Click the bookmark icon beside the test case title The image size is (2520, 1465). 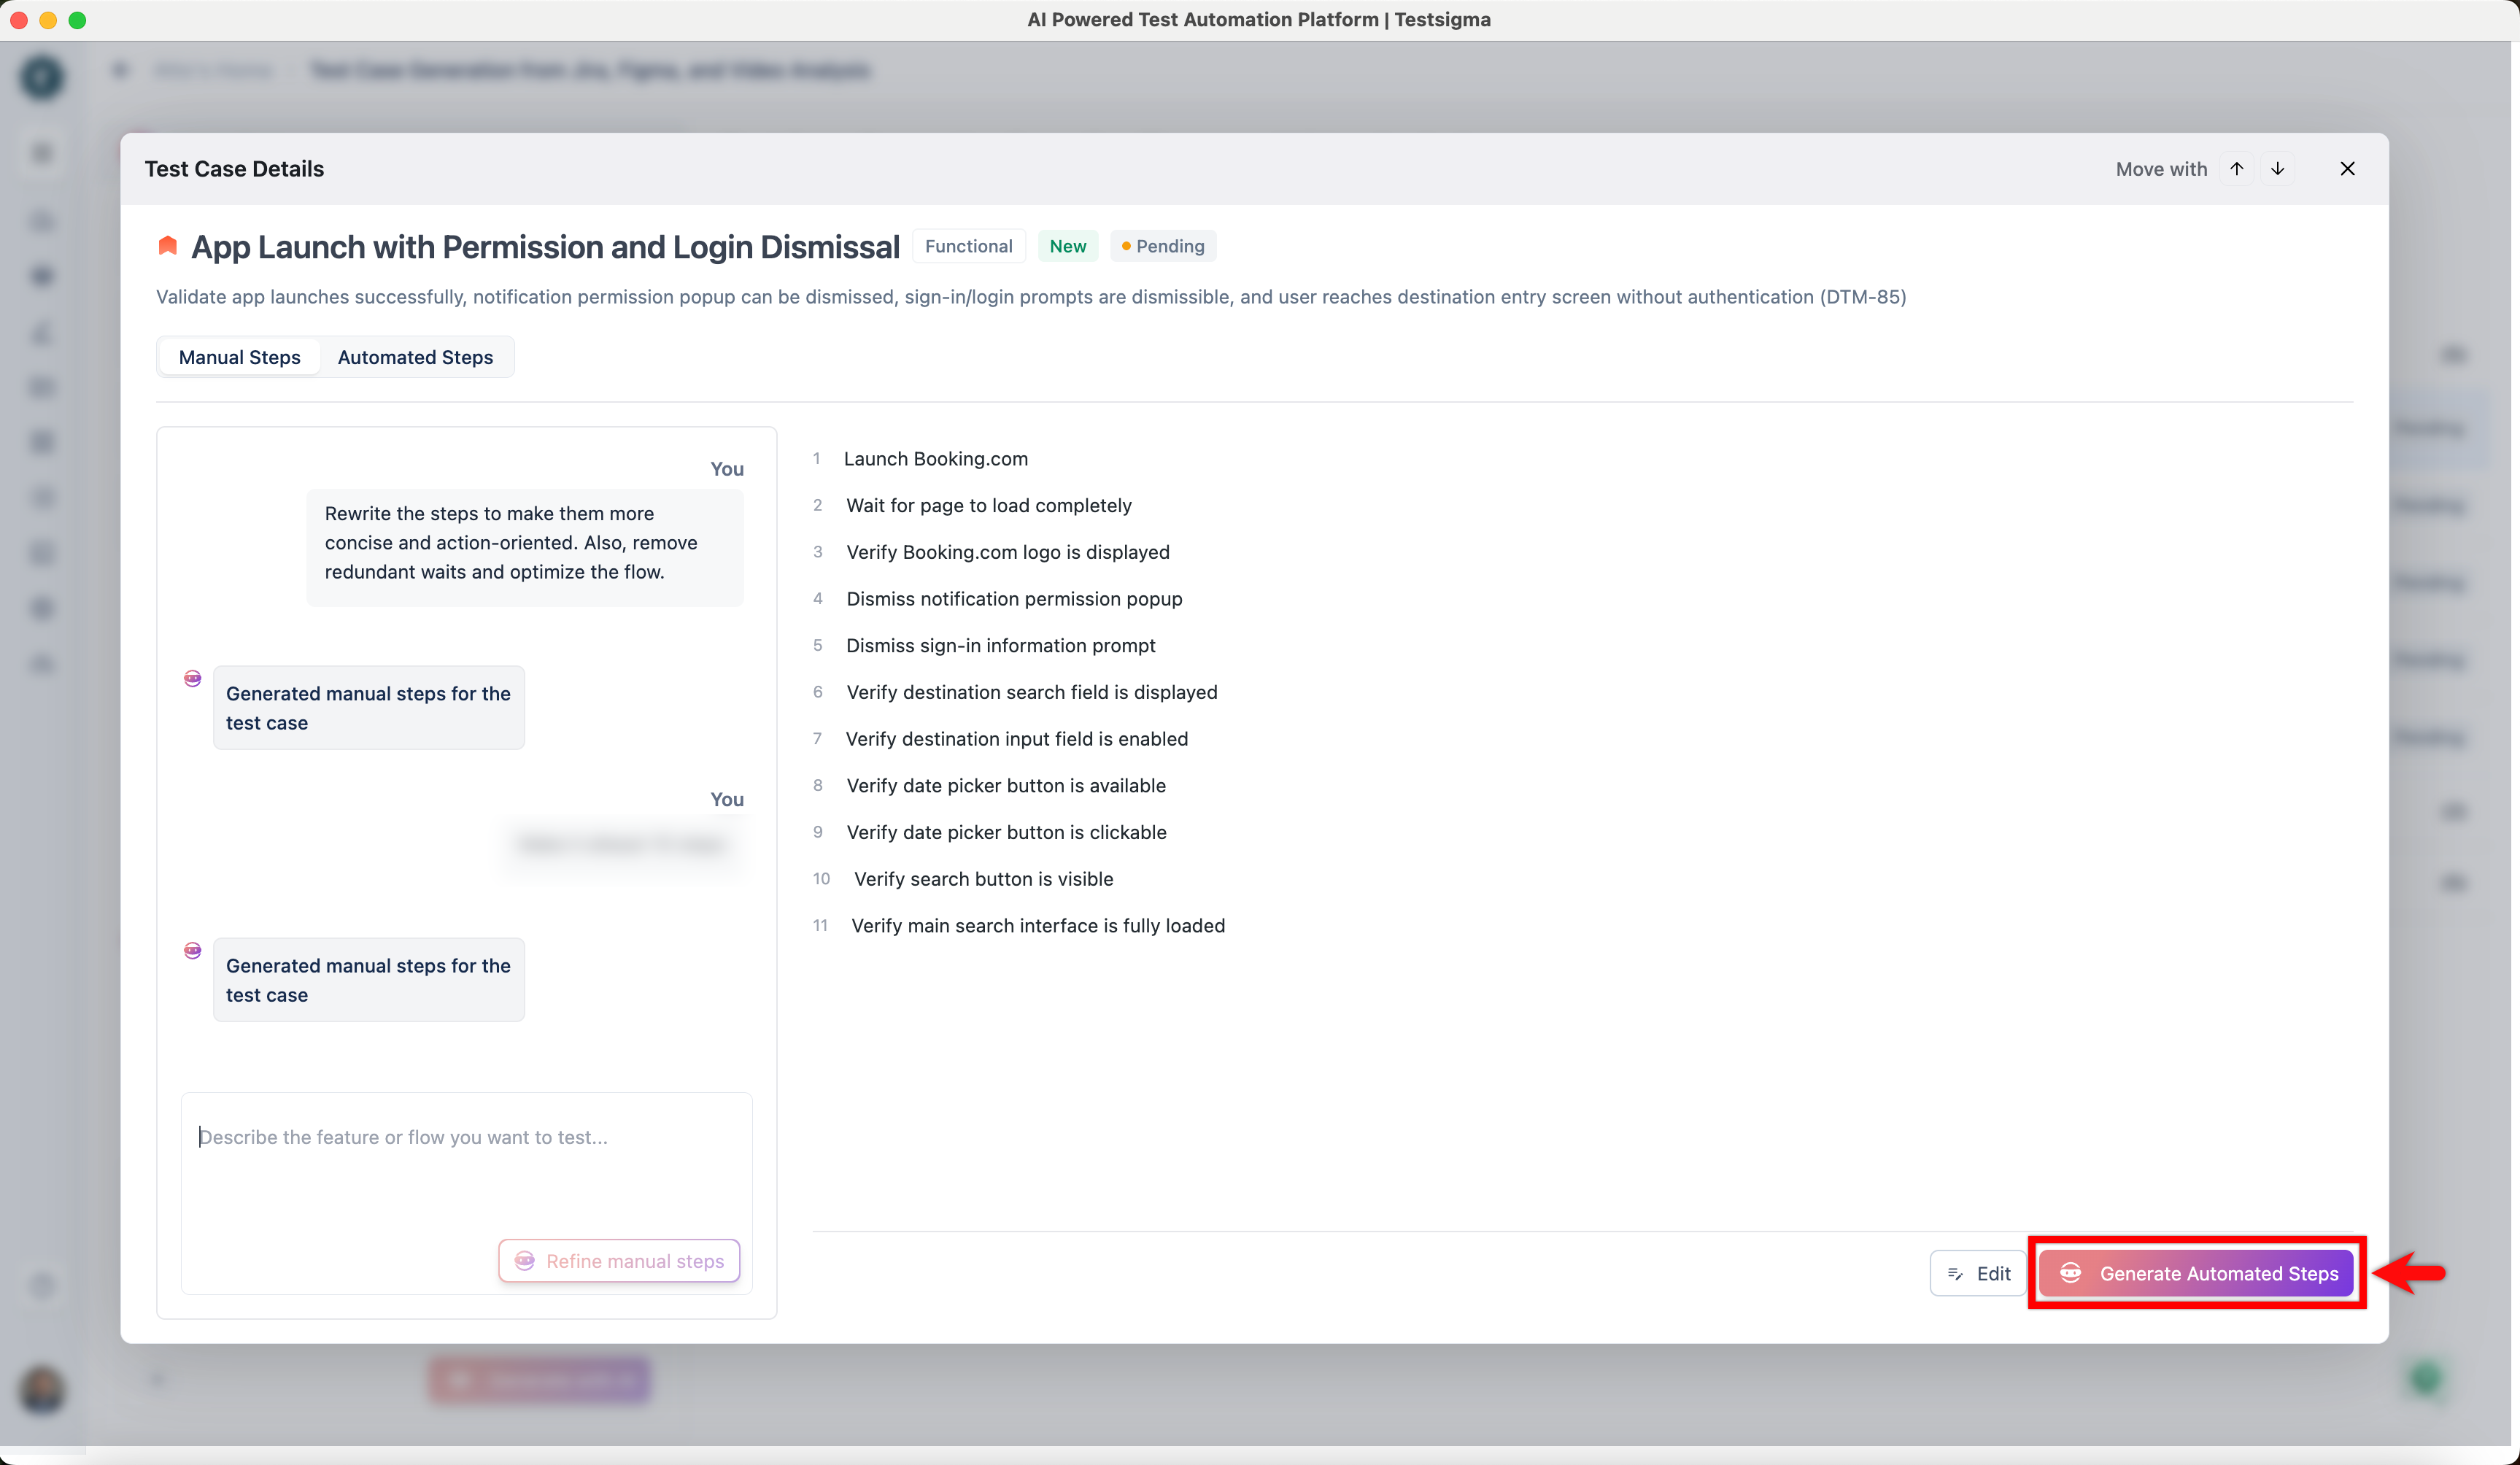click(167, 246)
